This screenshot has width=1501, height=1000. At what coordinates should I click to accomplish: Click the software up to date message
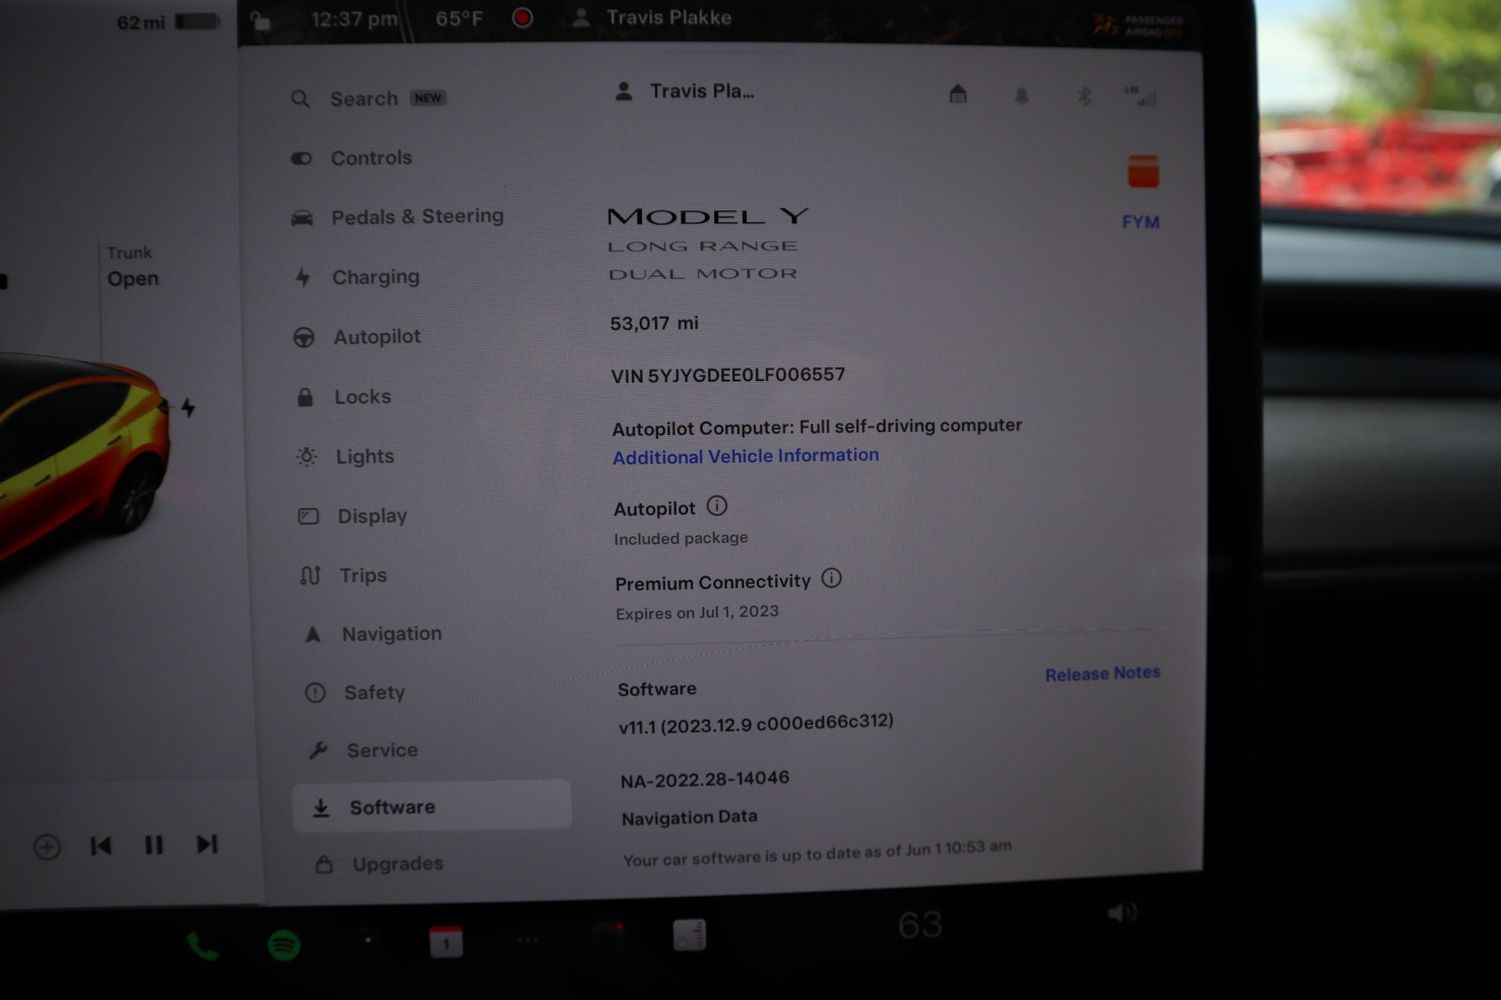coord(817,852)
